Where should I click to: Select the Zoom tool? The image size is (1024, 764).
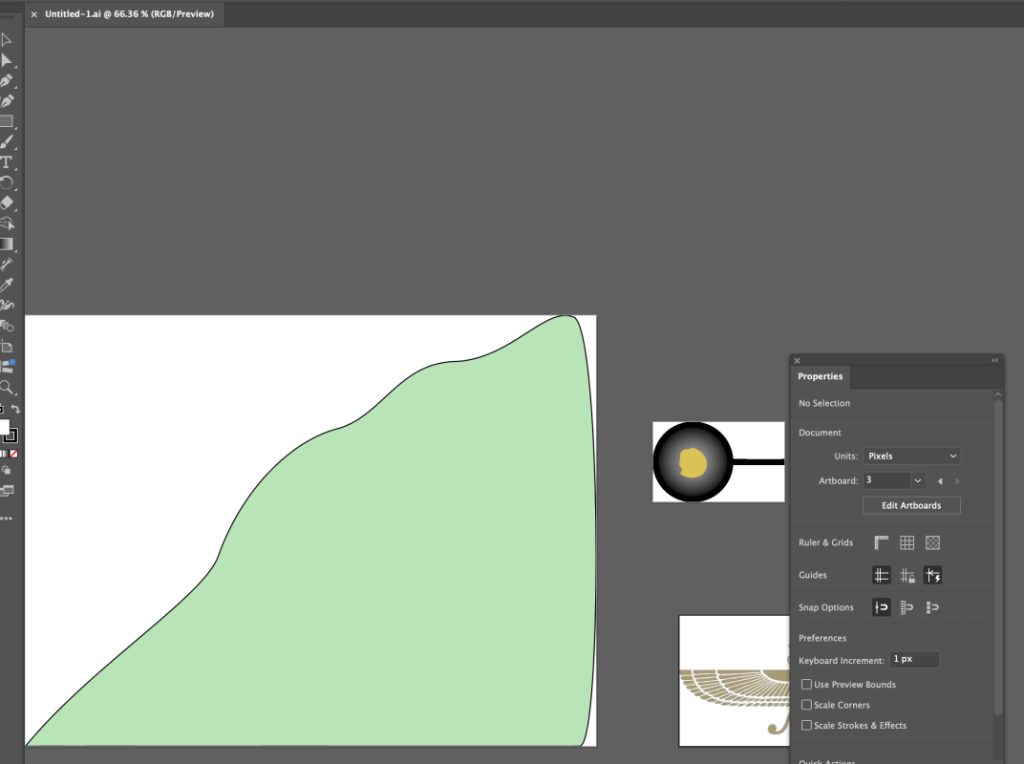pyautogui.click(x=7, y=387)
